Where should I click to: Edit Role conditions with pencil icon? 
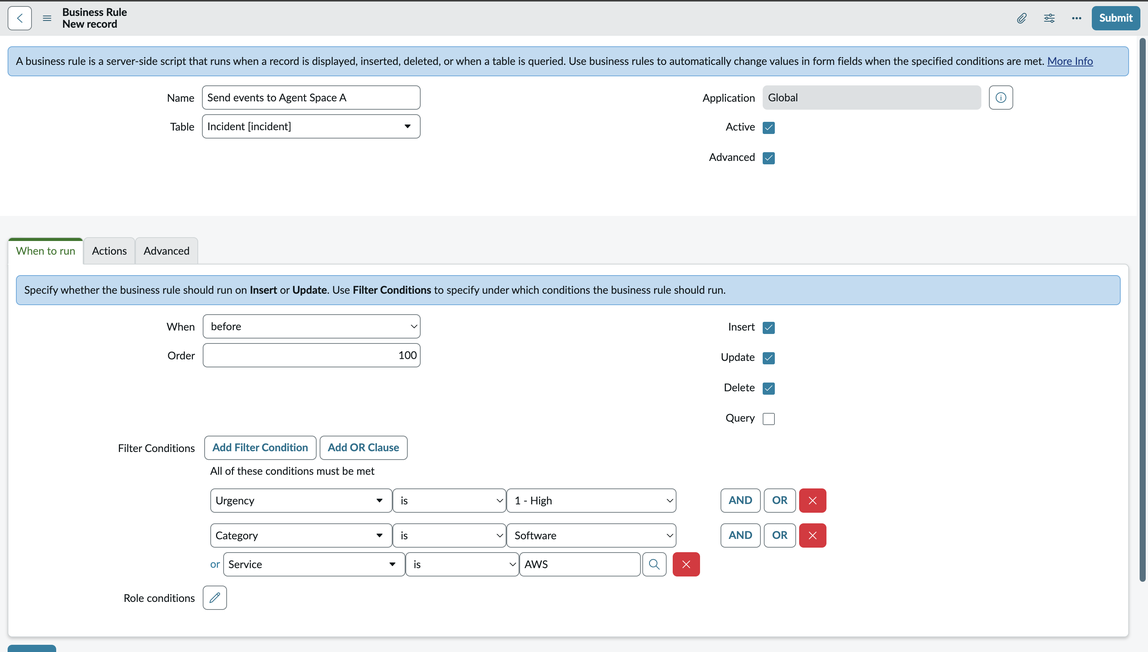pyautogui.click(x=215, y=598)
